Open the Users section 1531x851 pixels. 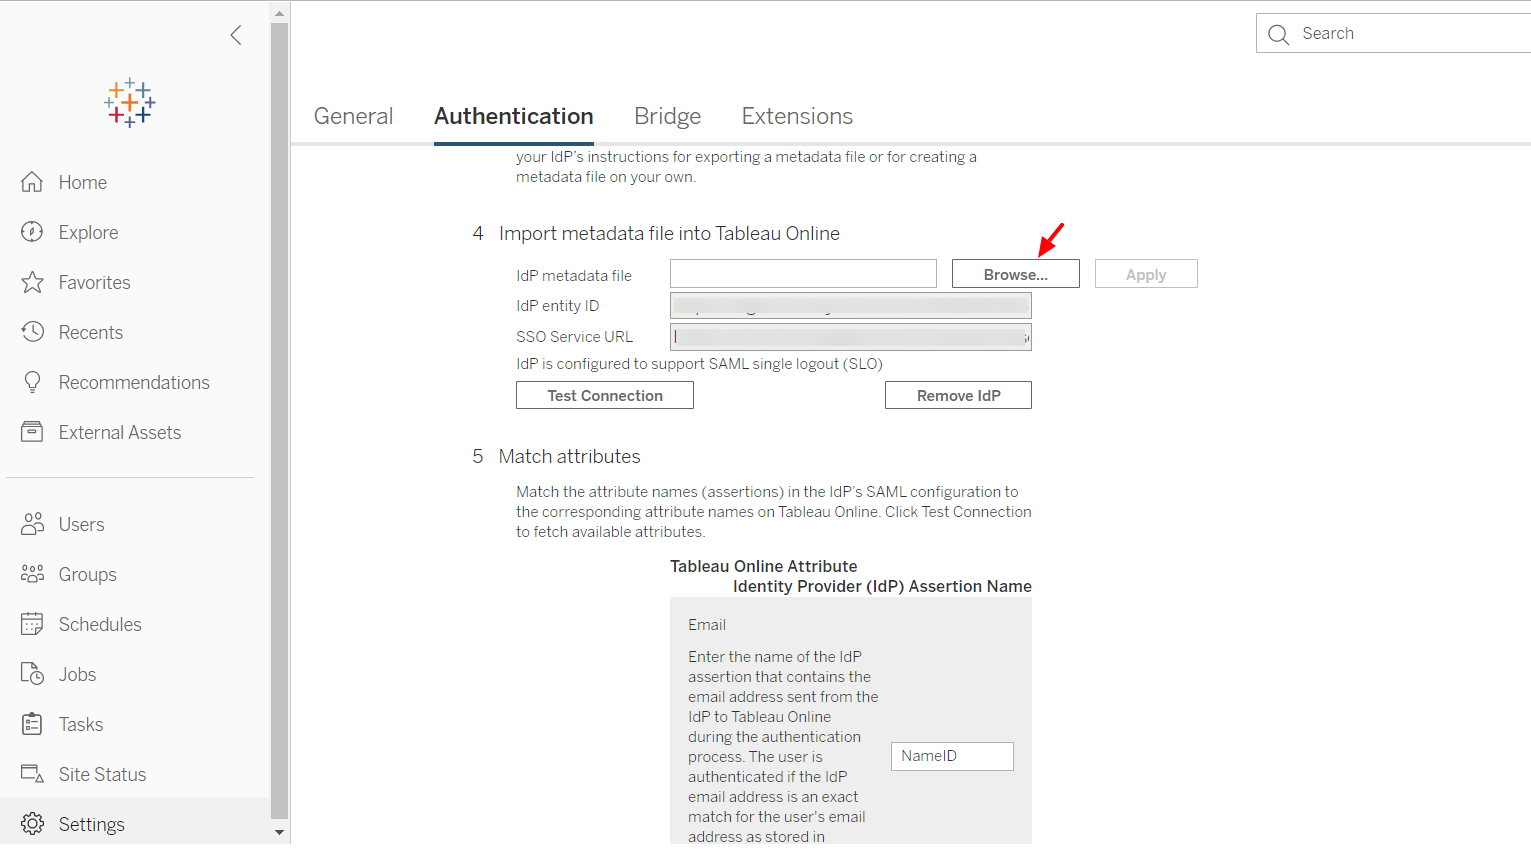coord(81,524)
